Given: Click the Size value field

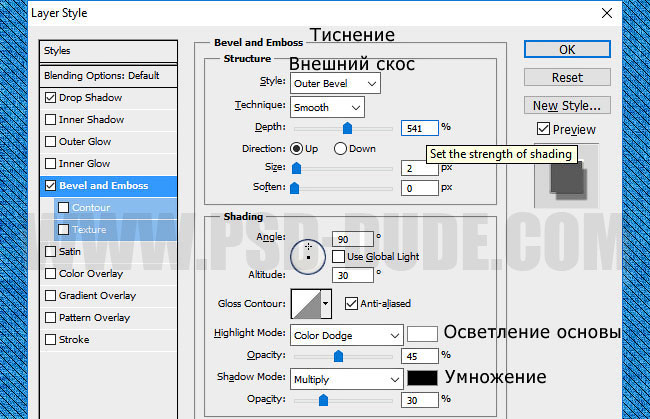Looking at the screenshot, I should pyautogui.click(x=420, y=168).
